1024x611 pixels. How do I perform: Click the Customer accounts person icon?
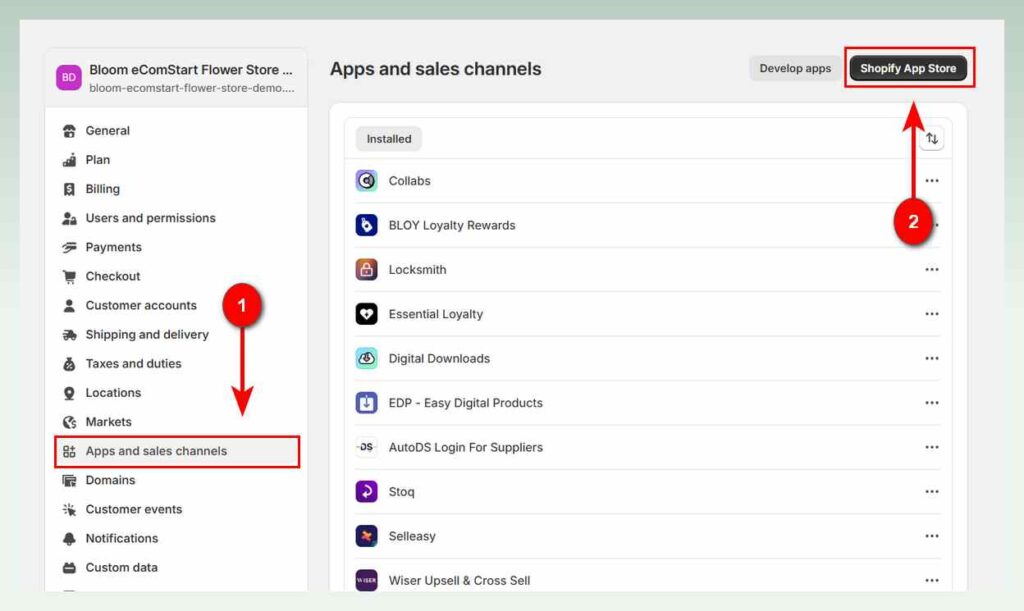[x=69, y=306]
